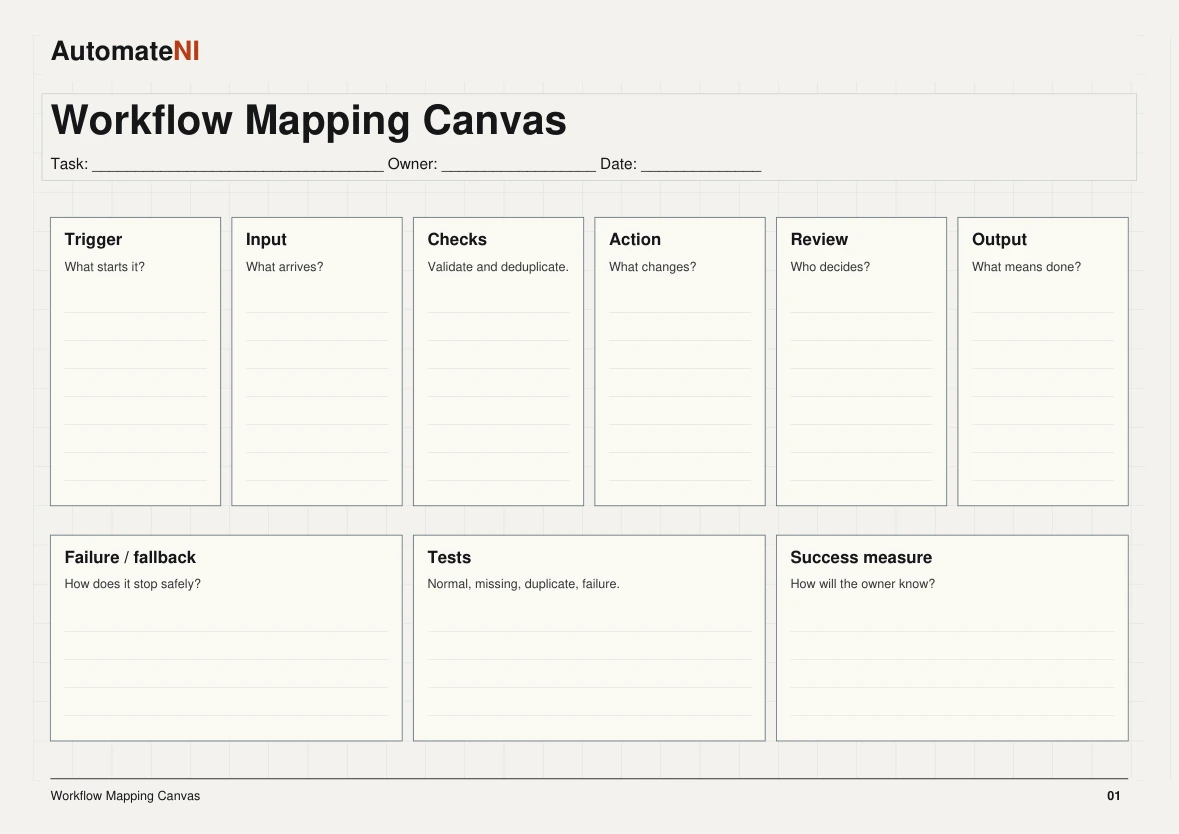The image size is (1179, 834).
Task: Click the 'Owner:' label
Action: (412, 164)
